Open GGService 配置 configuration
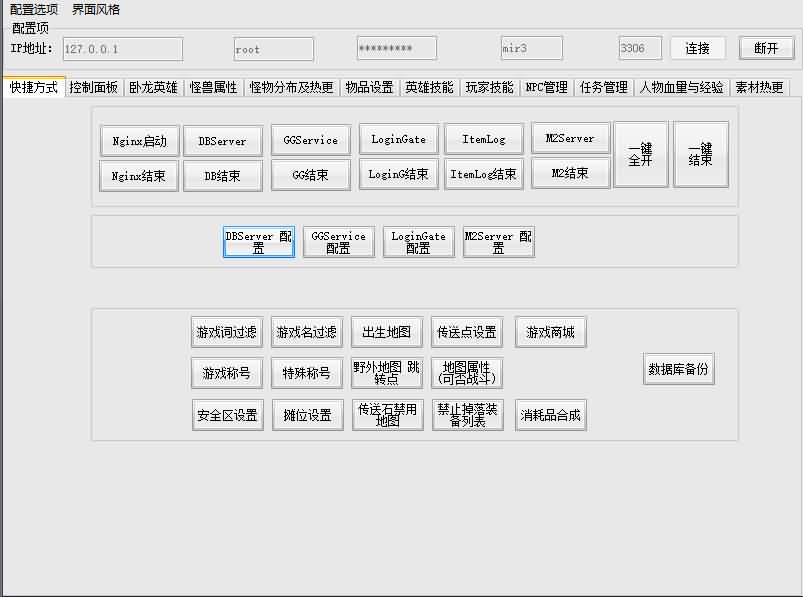The width and height of the screenshot is (803, 597). point(338,241)
